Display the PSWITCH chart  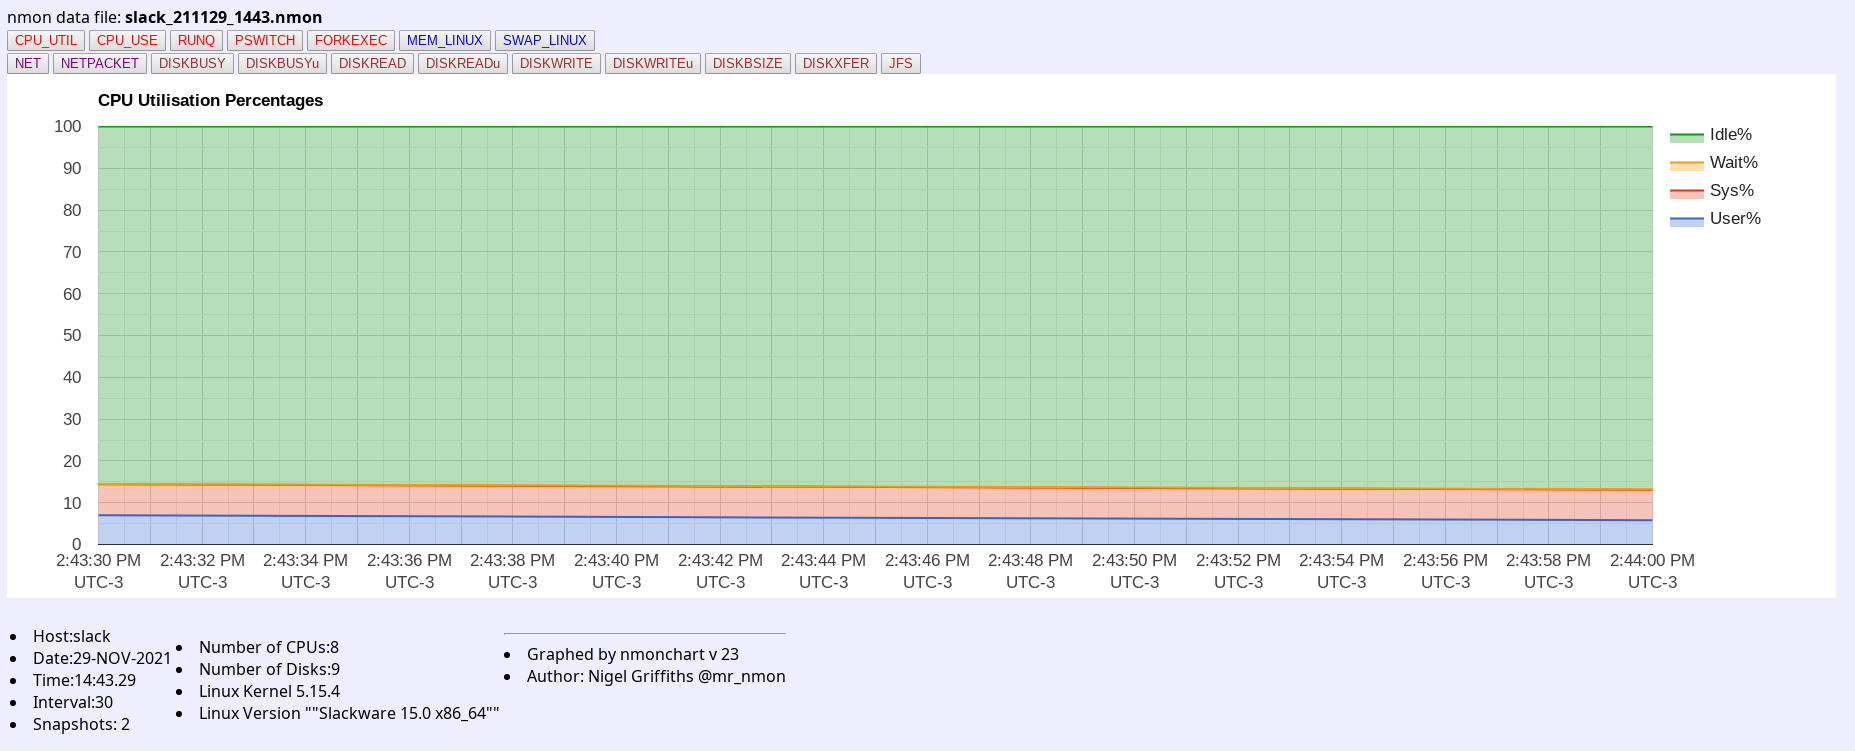pos(265,40)
